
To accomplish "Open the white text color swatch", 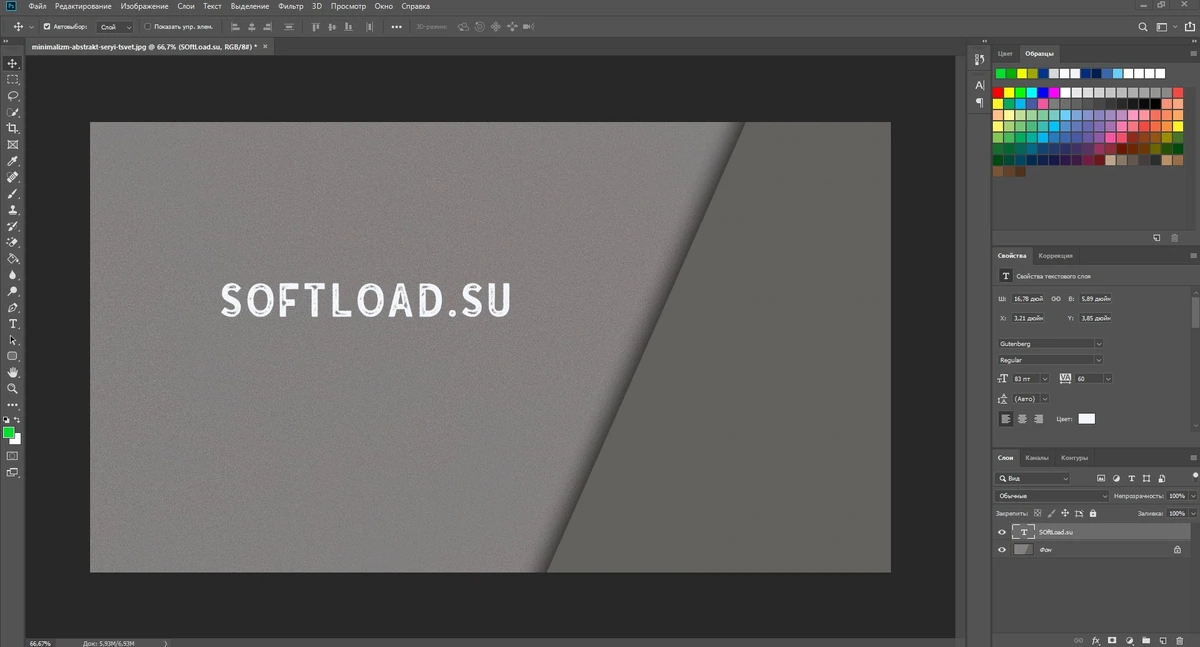I will [1086, 419].
